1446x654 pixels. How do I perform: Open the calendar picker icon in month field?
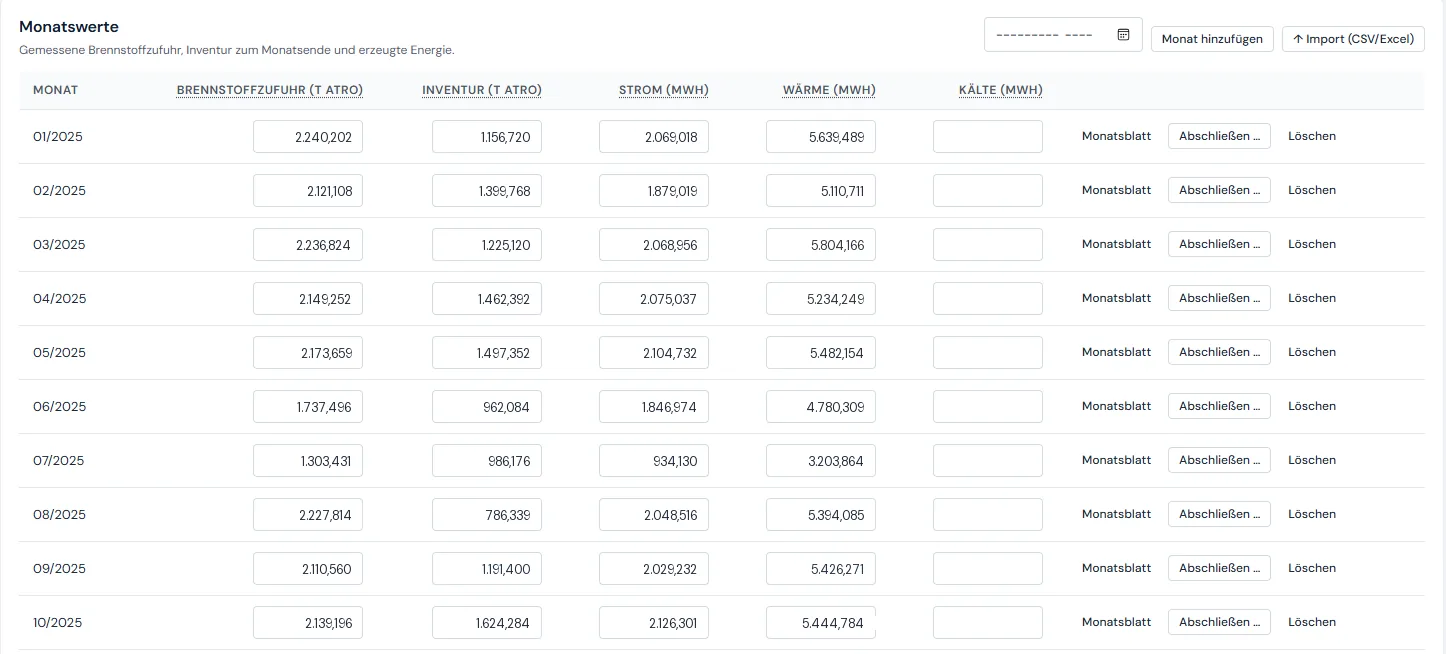[x=1123, y=34]
